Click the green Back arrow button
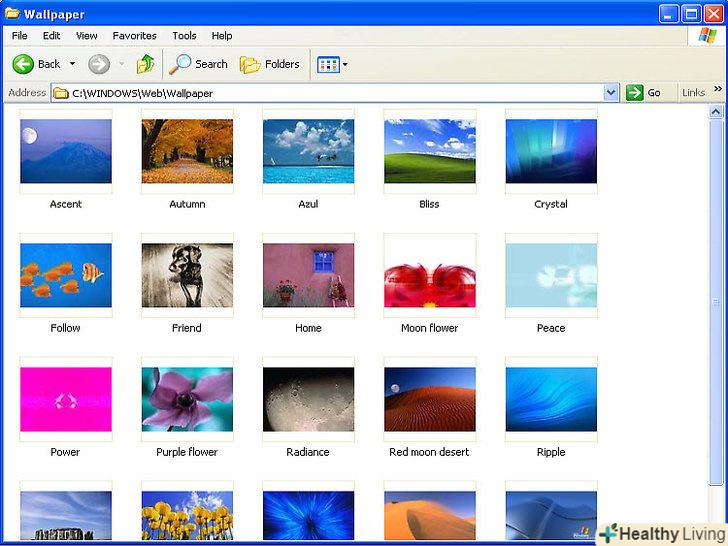This screenshot has width=728, height=546. (x=23, y=64)
